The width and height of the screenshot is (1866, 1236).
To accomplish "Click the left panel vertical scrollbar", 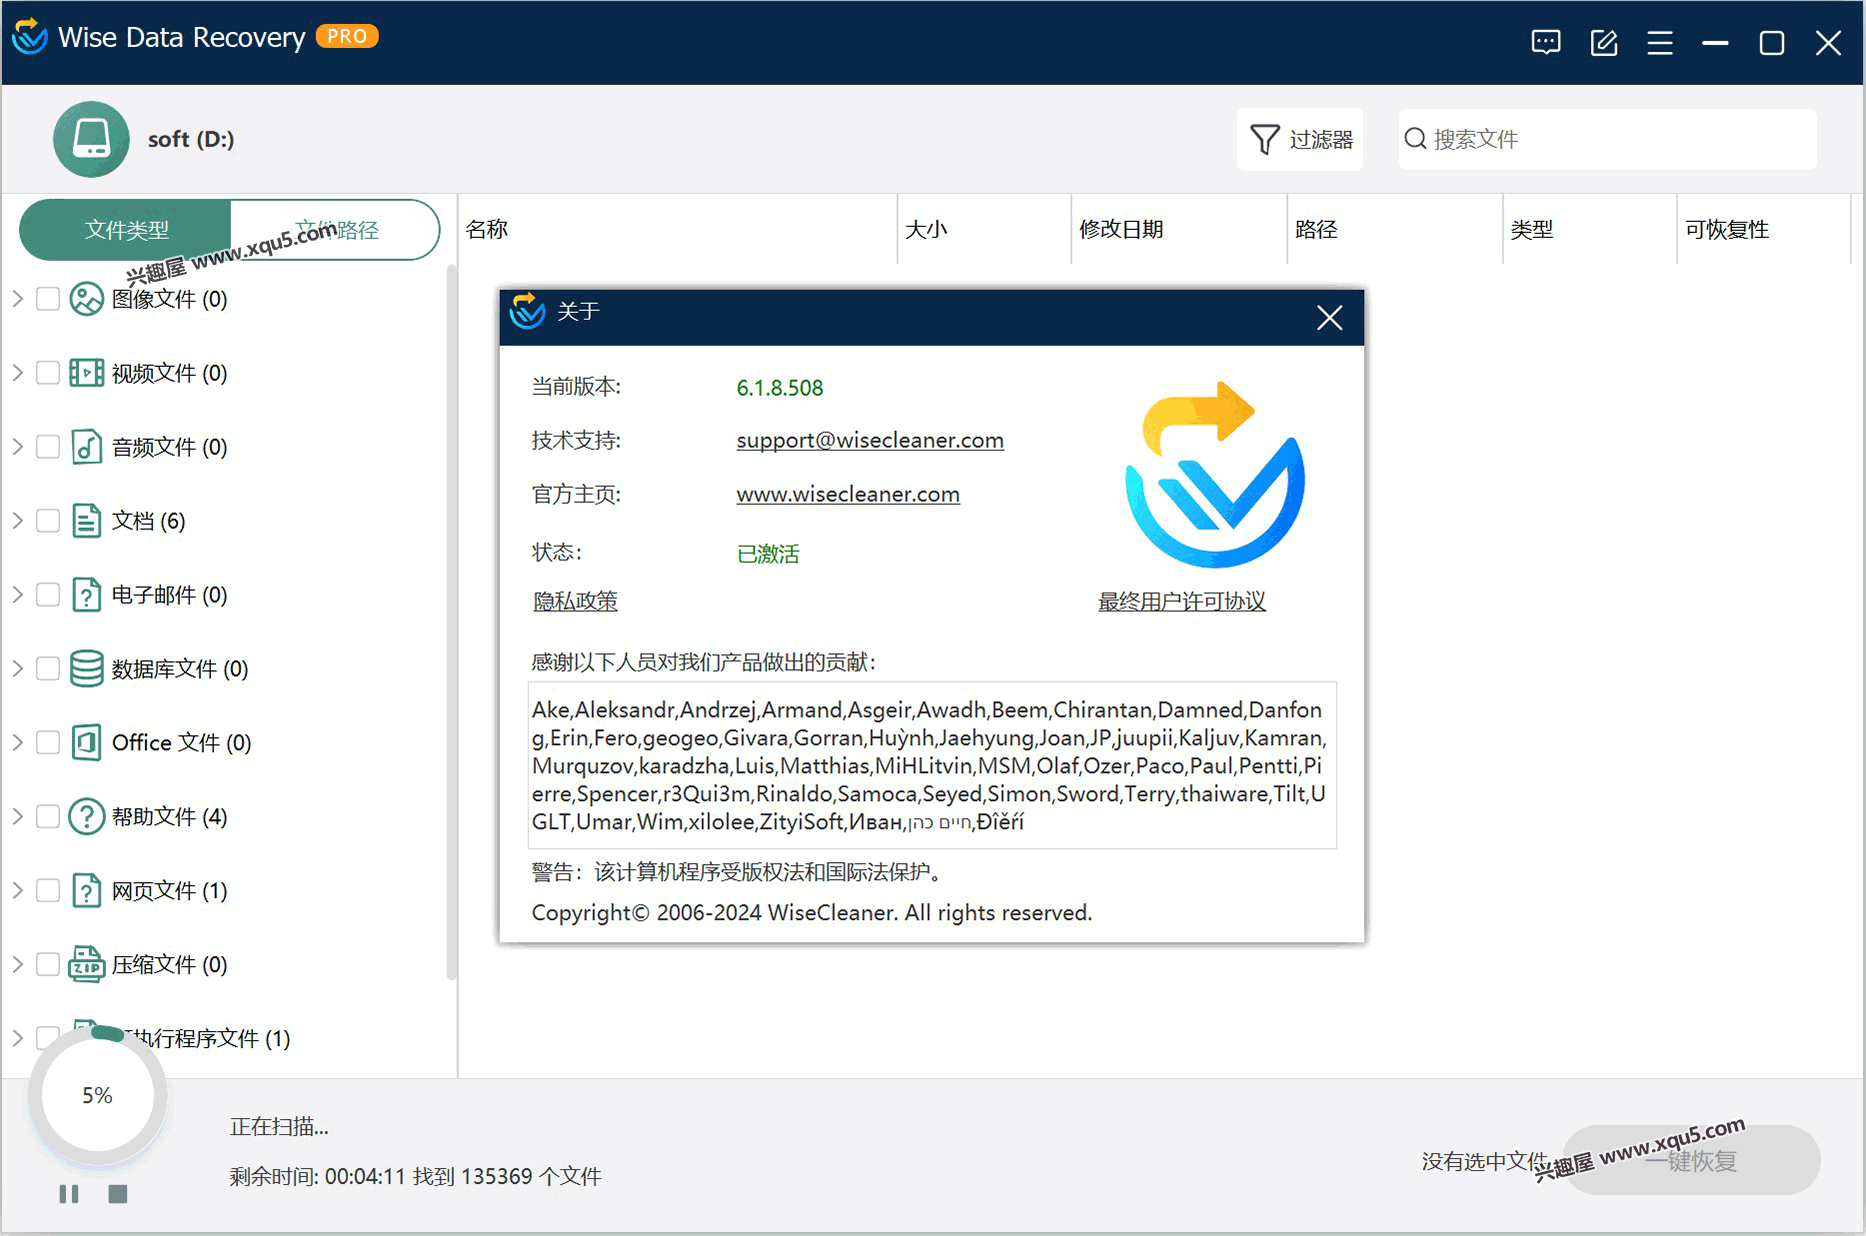I will tap(451, 620).
